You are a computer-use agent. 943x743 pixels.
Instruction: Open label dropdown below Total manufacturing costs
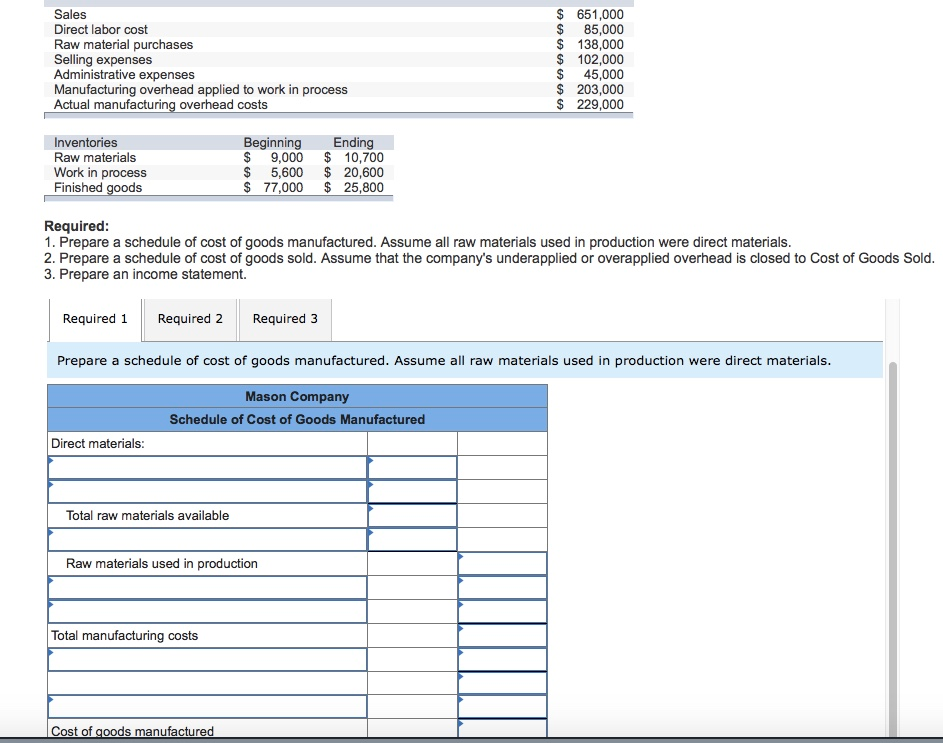click(x=207, y=659)
